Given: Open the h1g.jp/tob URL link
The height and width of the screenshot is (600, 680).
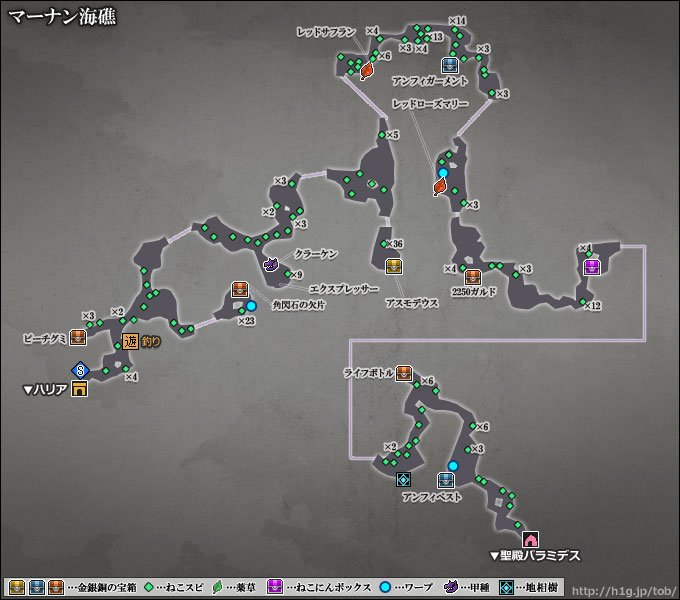Looking at the screenshot, I should [x=624, y=591].
